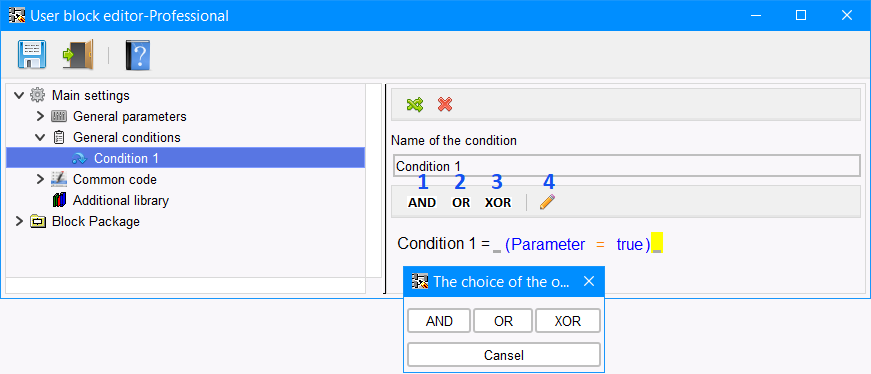Collapse the Main settings tree node
Image resolution: width=871 pixels, height=374 pixels.
(x=19, y=96)
